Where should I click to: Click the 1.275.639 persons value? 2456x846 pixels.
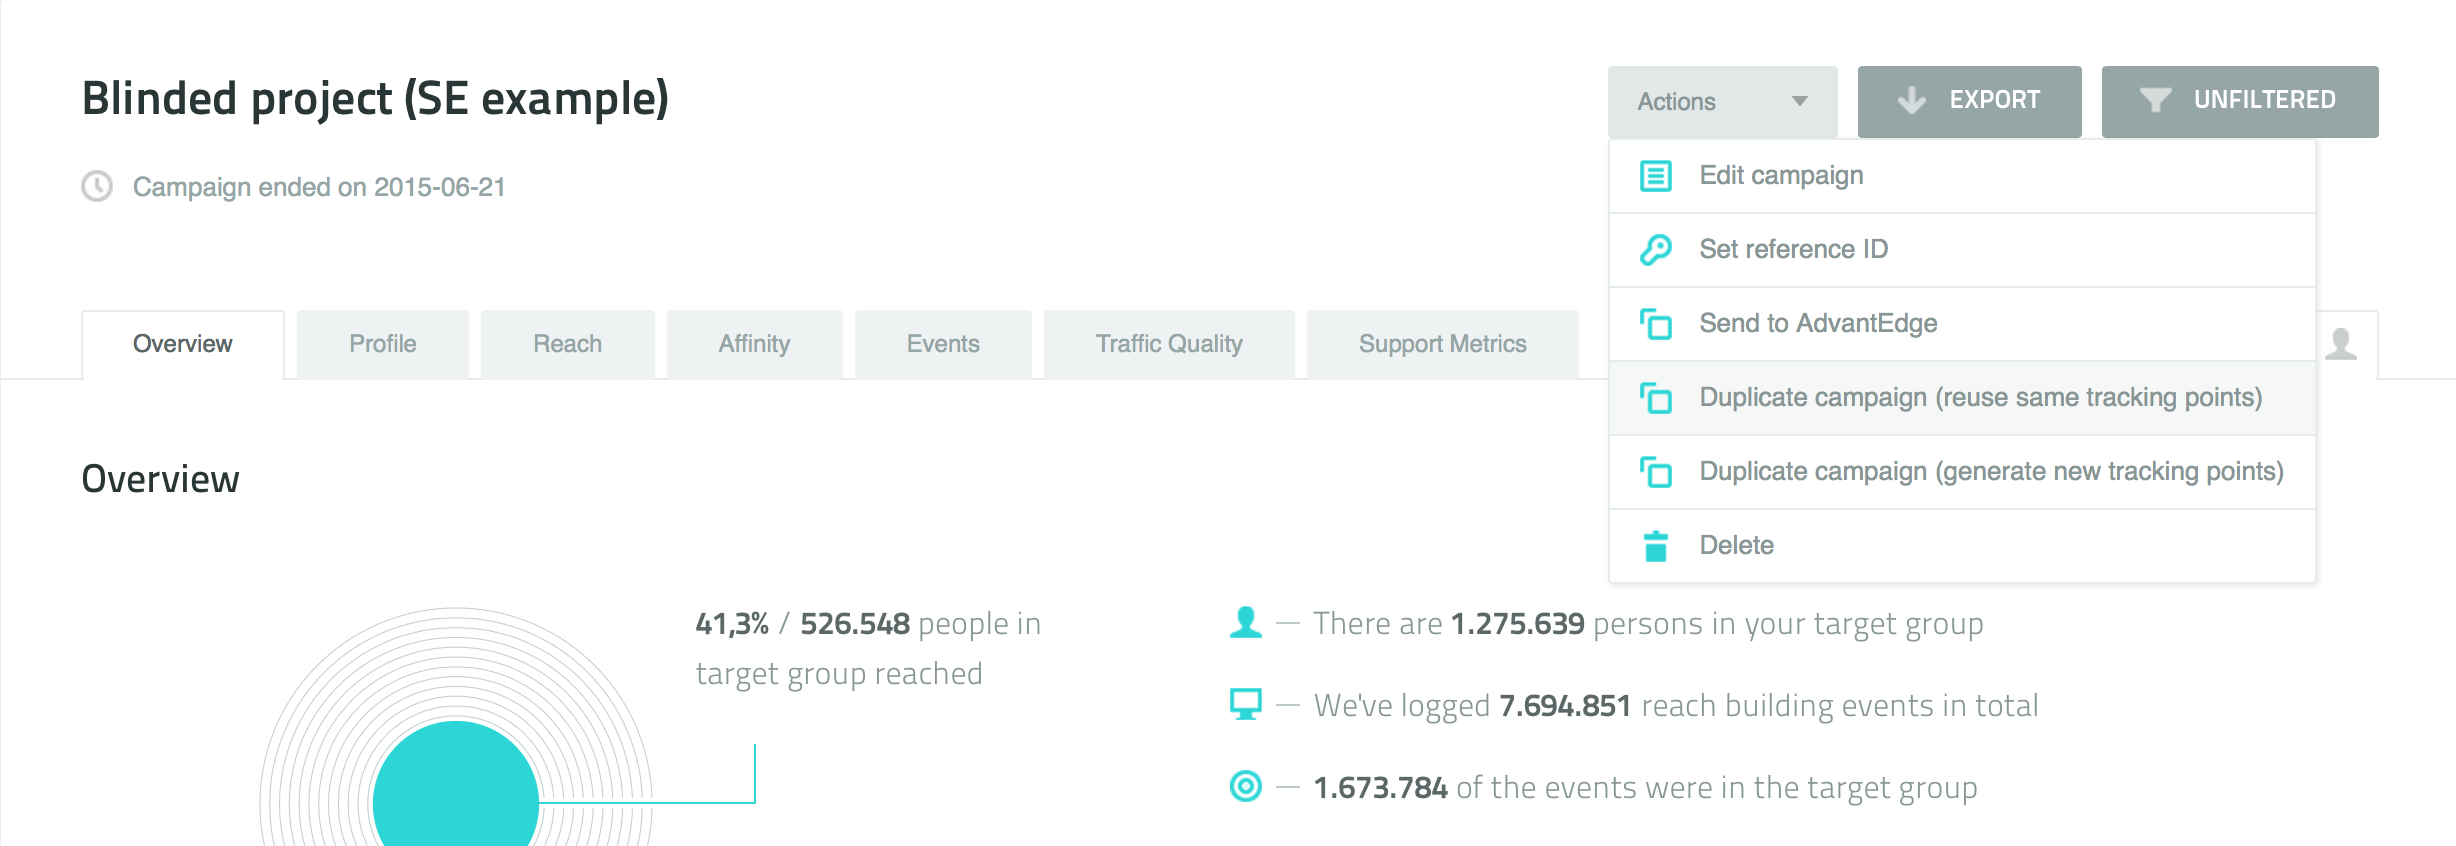coord(1517,624)
